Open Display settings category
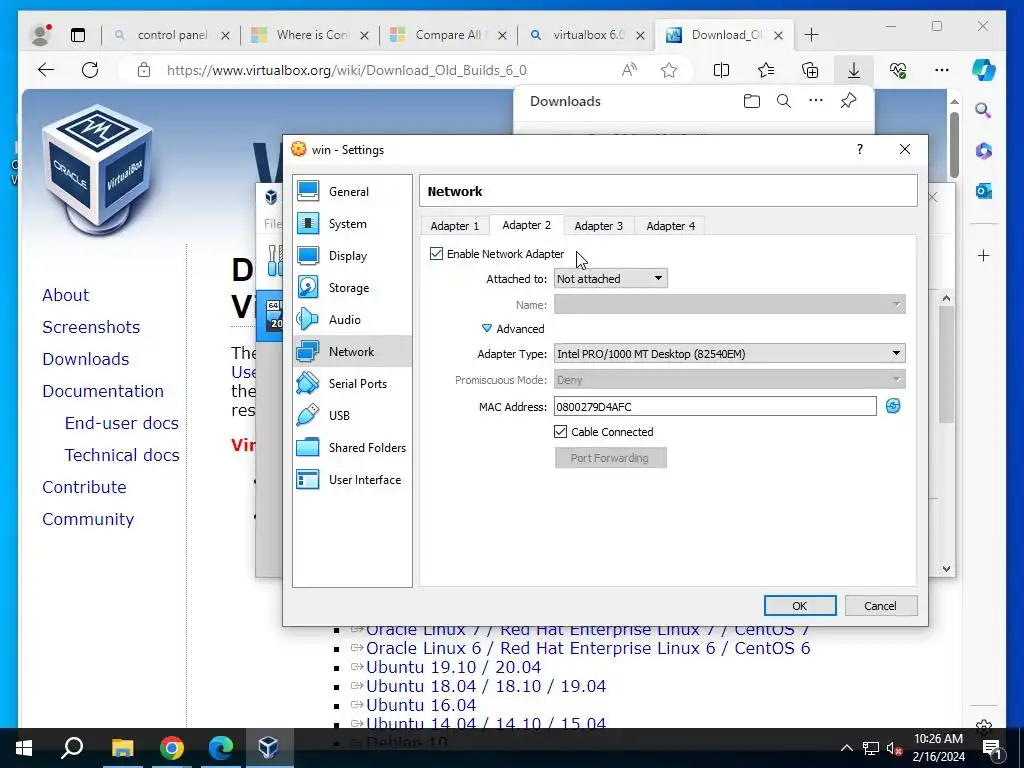The image size is (1024, 768). tap(352, 255)
